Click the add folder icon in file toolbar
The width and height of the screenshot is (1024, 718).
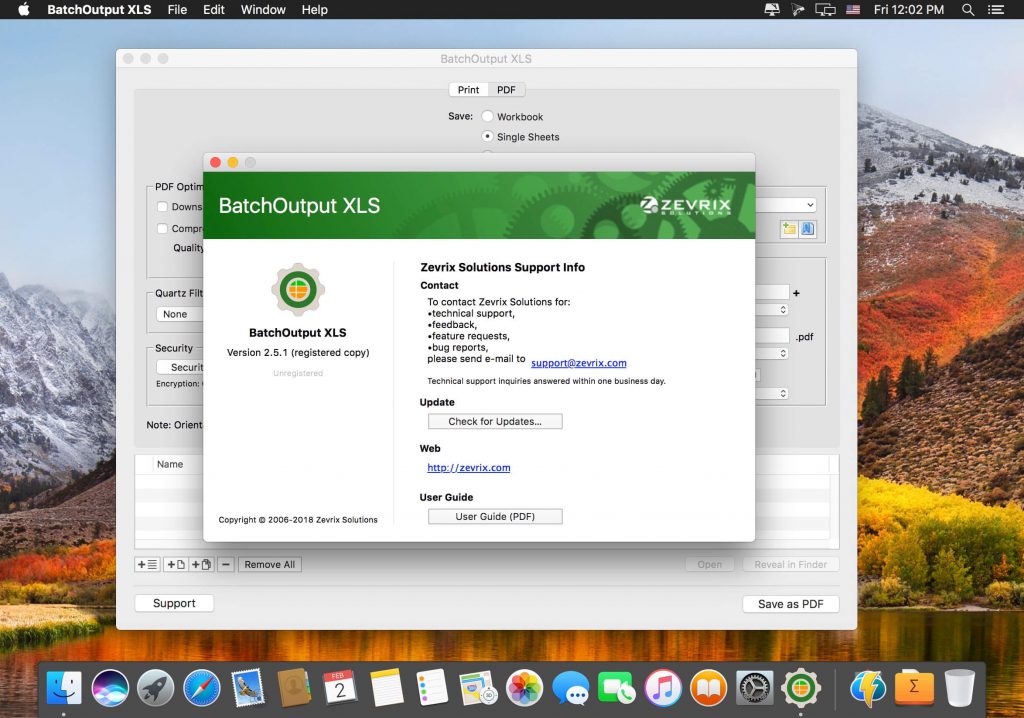click(201, 564)
